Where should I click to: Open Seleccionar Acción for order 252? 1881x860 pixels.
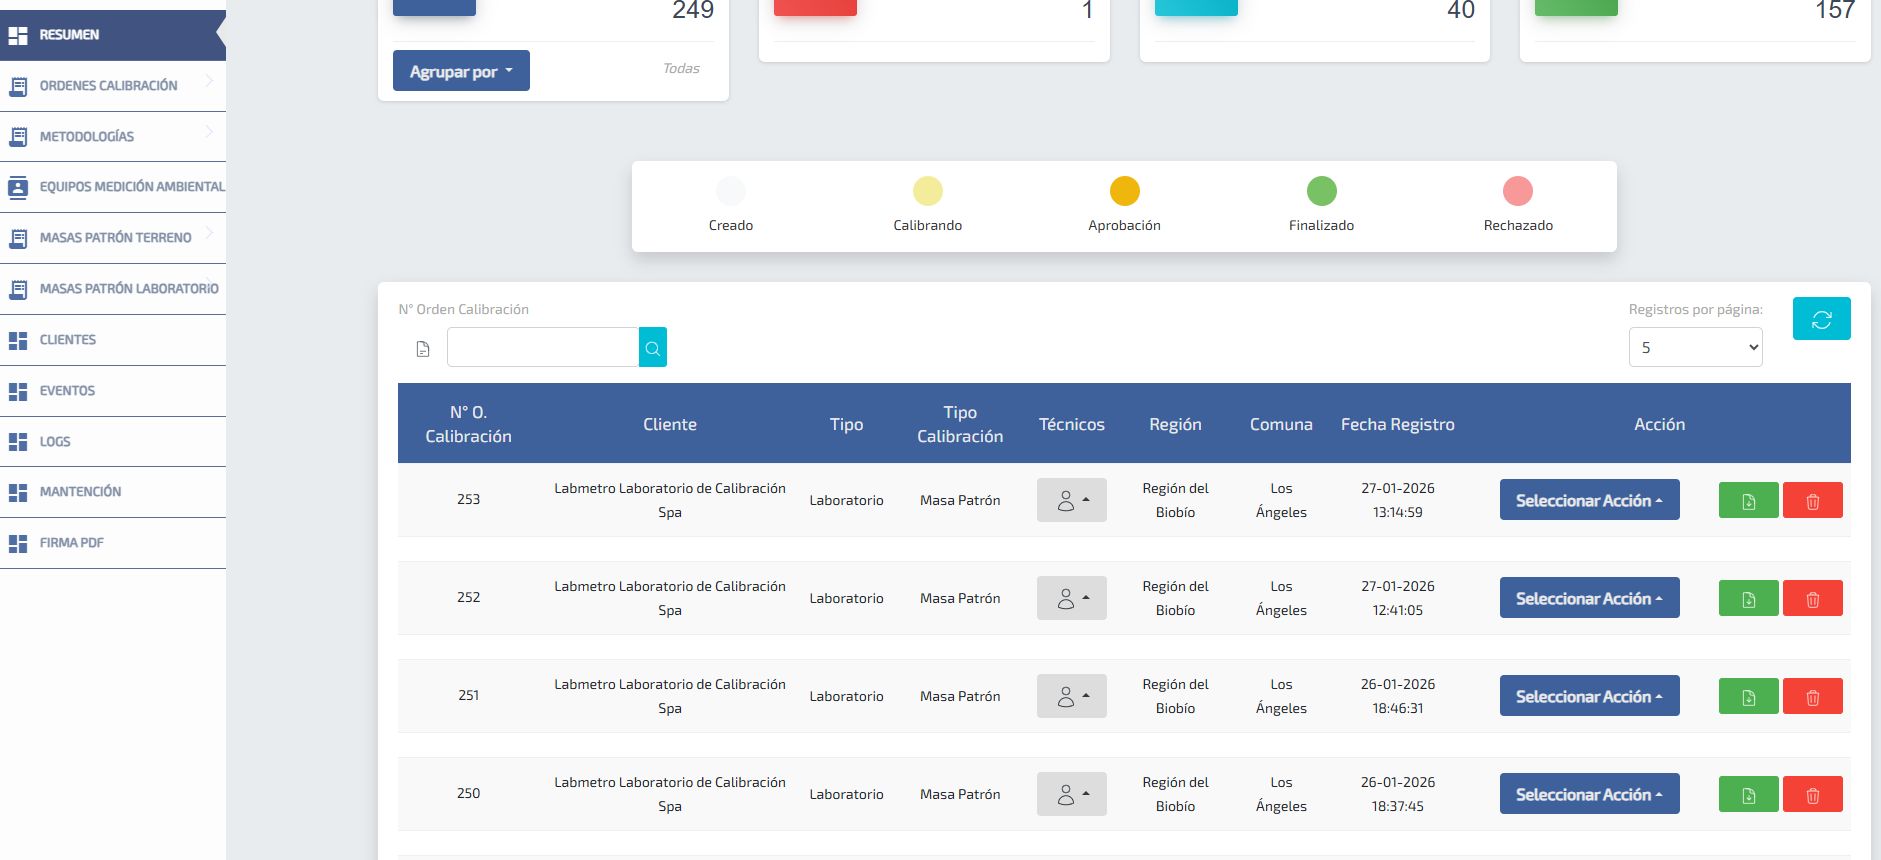pos(1589,598)
